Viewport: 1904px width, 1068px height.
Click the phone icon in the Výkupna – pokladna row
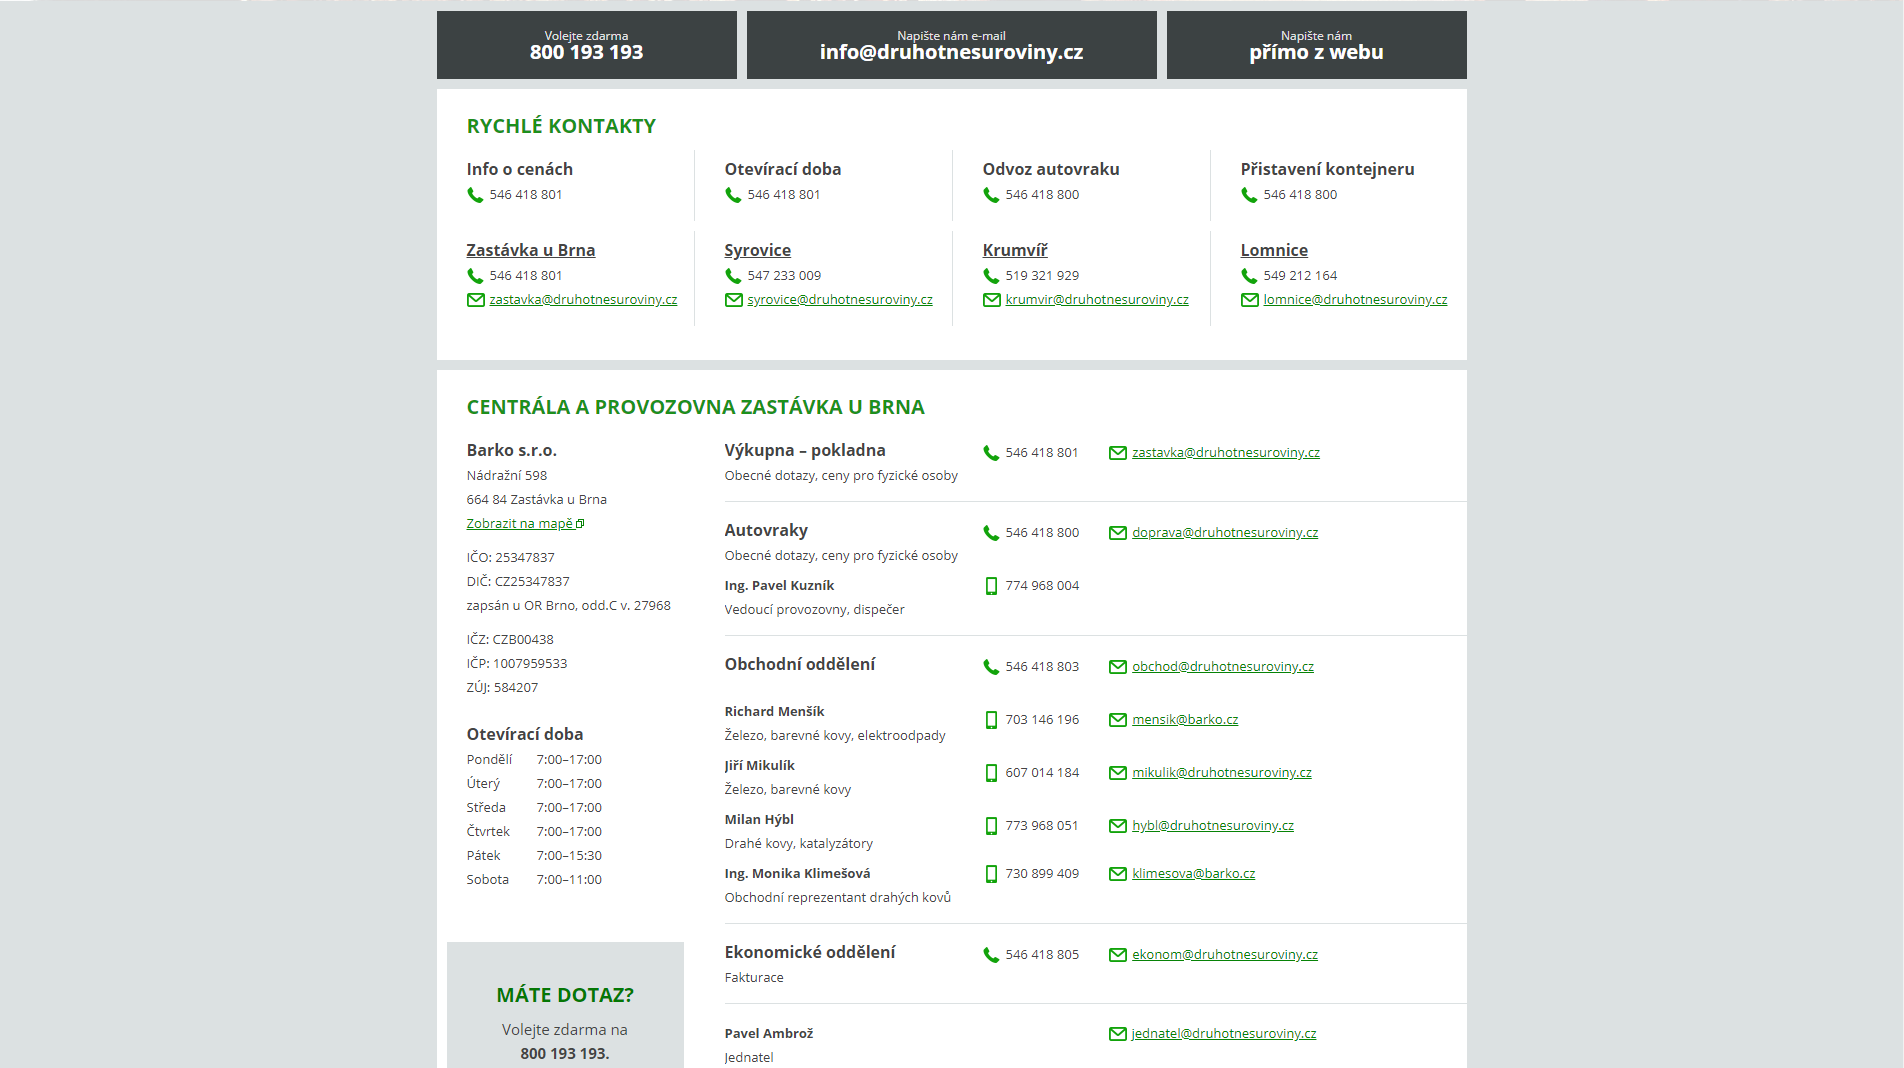point(991,453)
